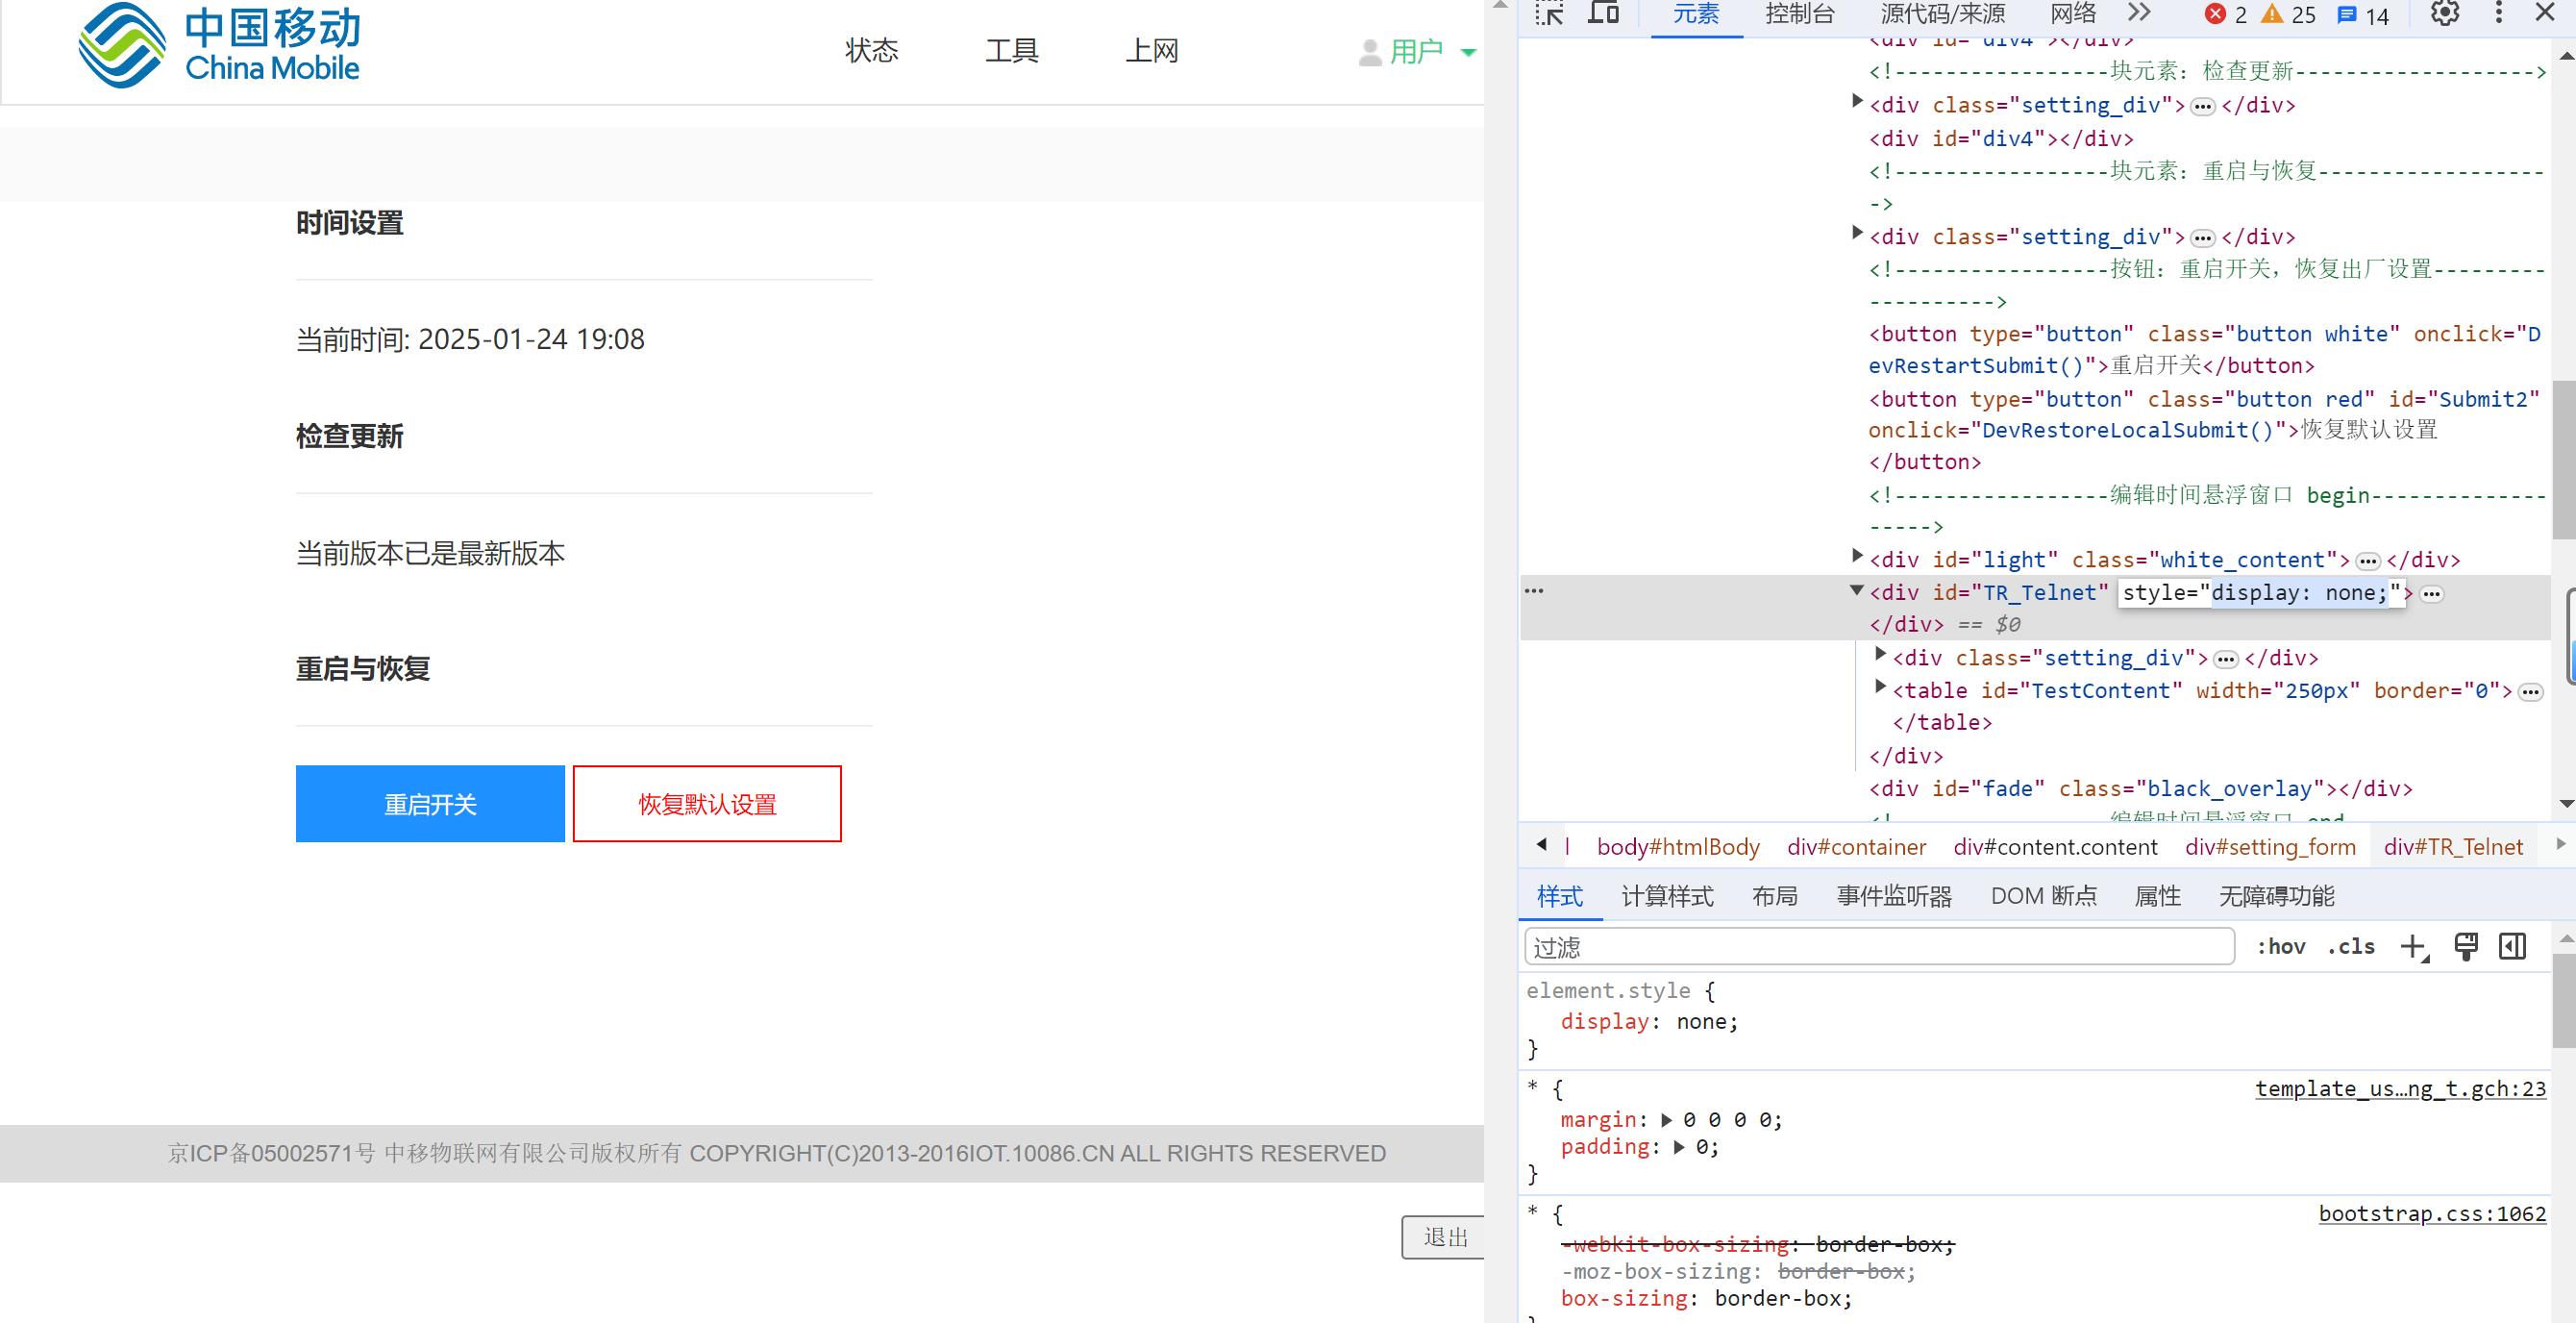Click the inspect element picker icon
The height and width of the screenshot is (1323, 2576).
[x=1550, y=13]
